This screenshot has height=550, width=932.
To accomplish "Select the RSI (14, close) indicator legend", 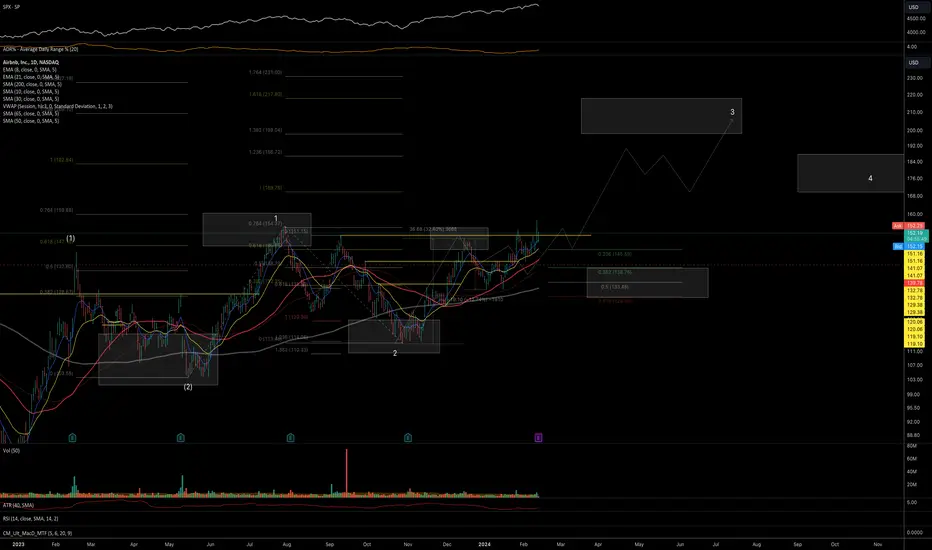I will pos(31,518).
